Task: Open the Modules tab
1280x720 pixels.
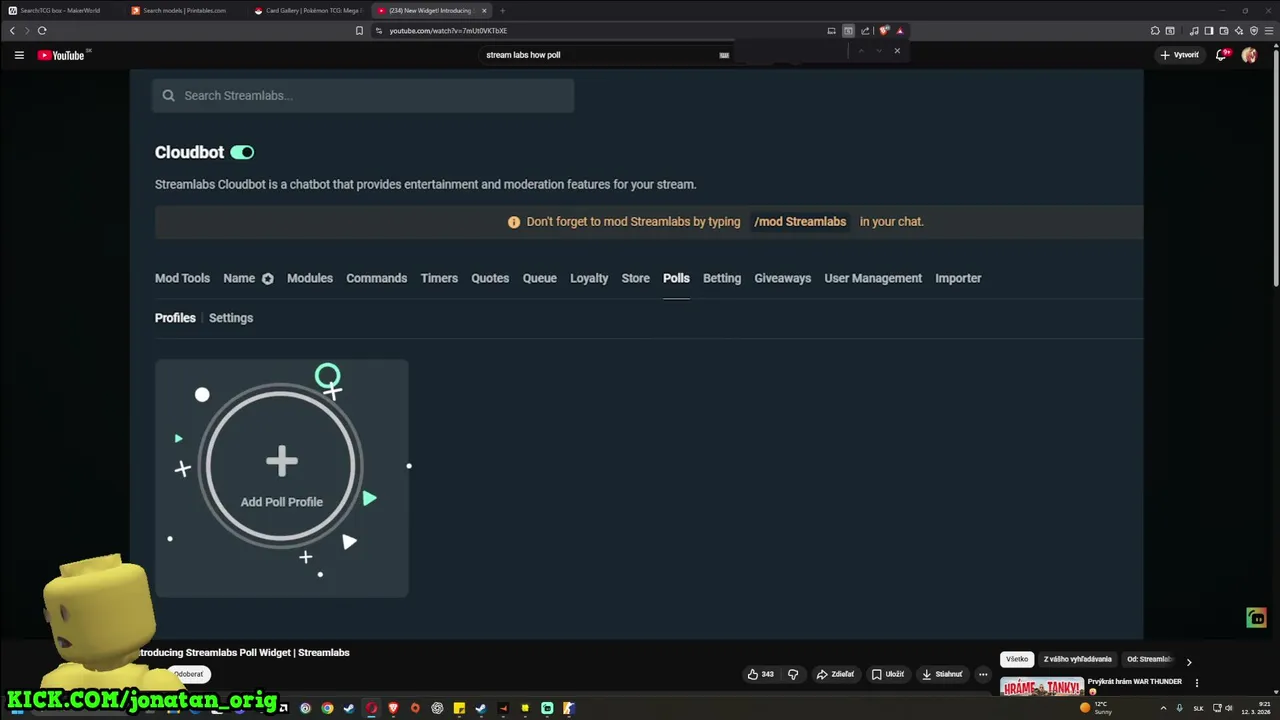Action: [x=310, y=278]
